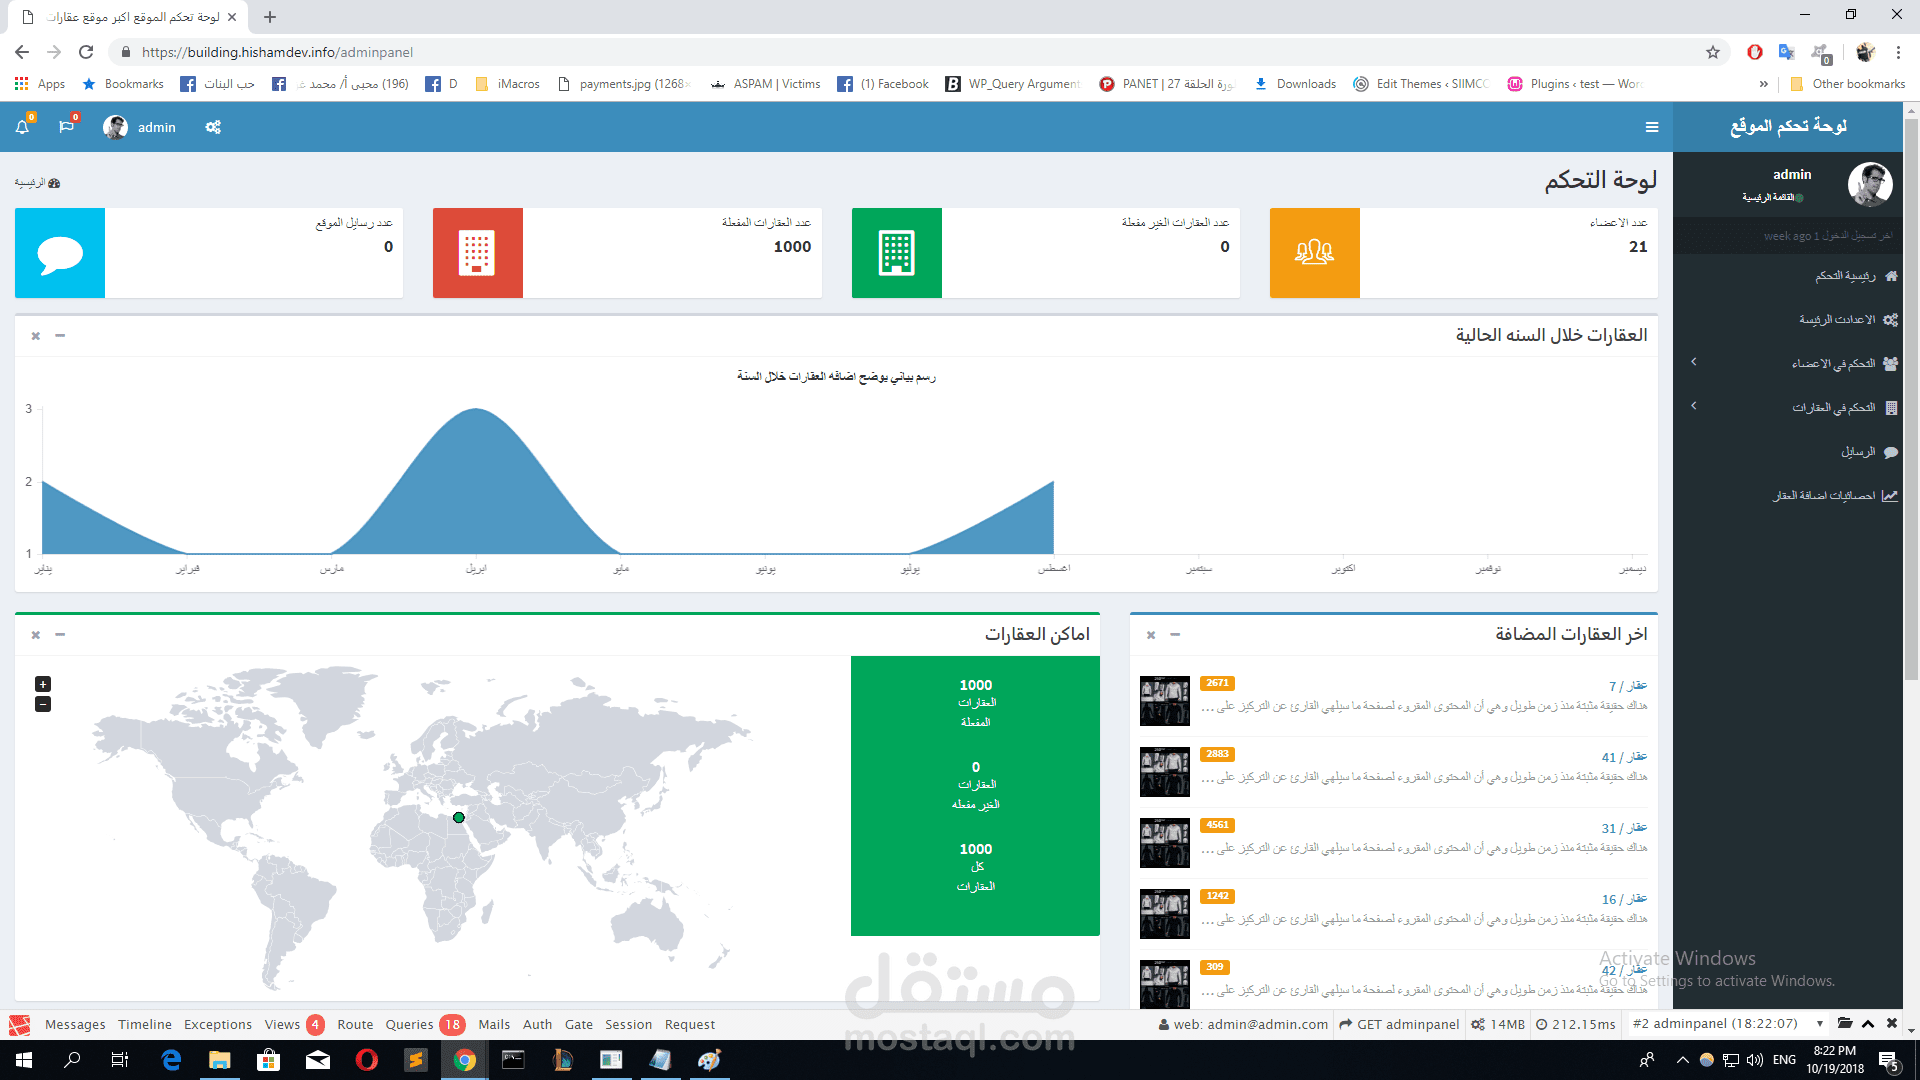Open the debugbar Timeline tab
Viewport: 1920px width, 1080px height.
coord(145,1025)
